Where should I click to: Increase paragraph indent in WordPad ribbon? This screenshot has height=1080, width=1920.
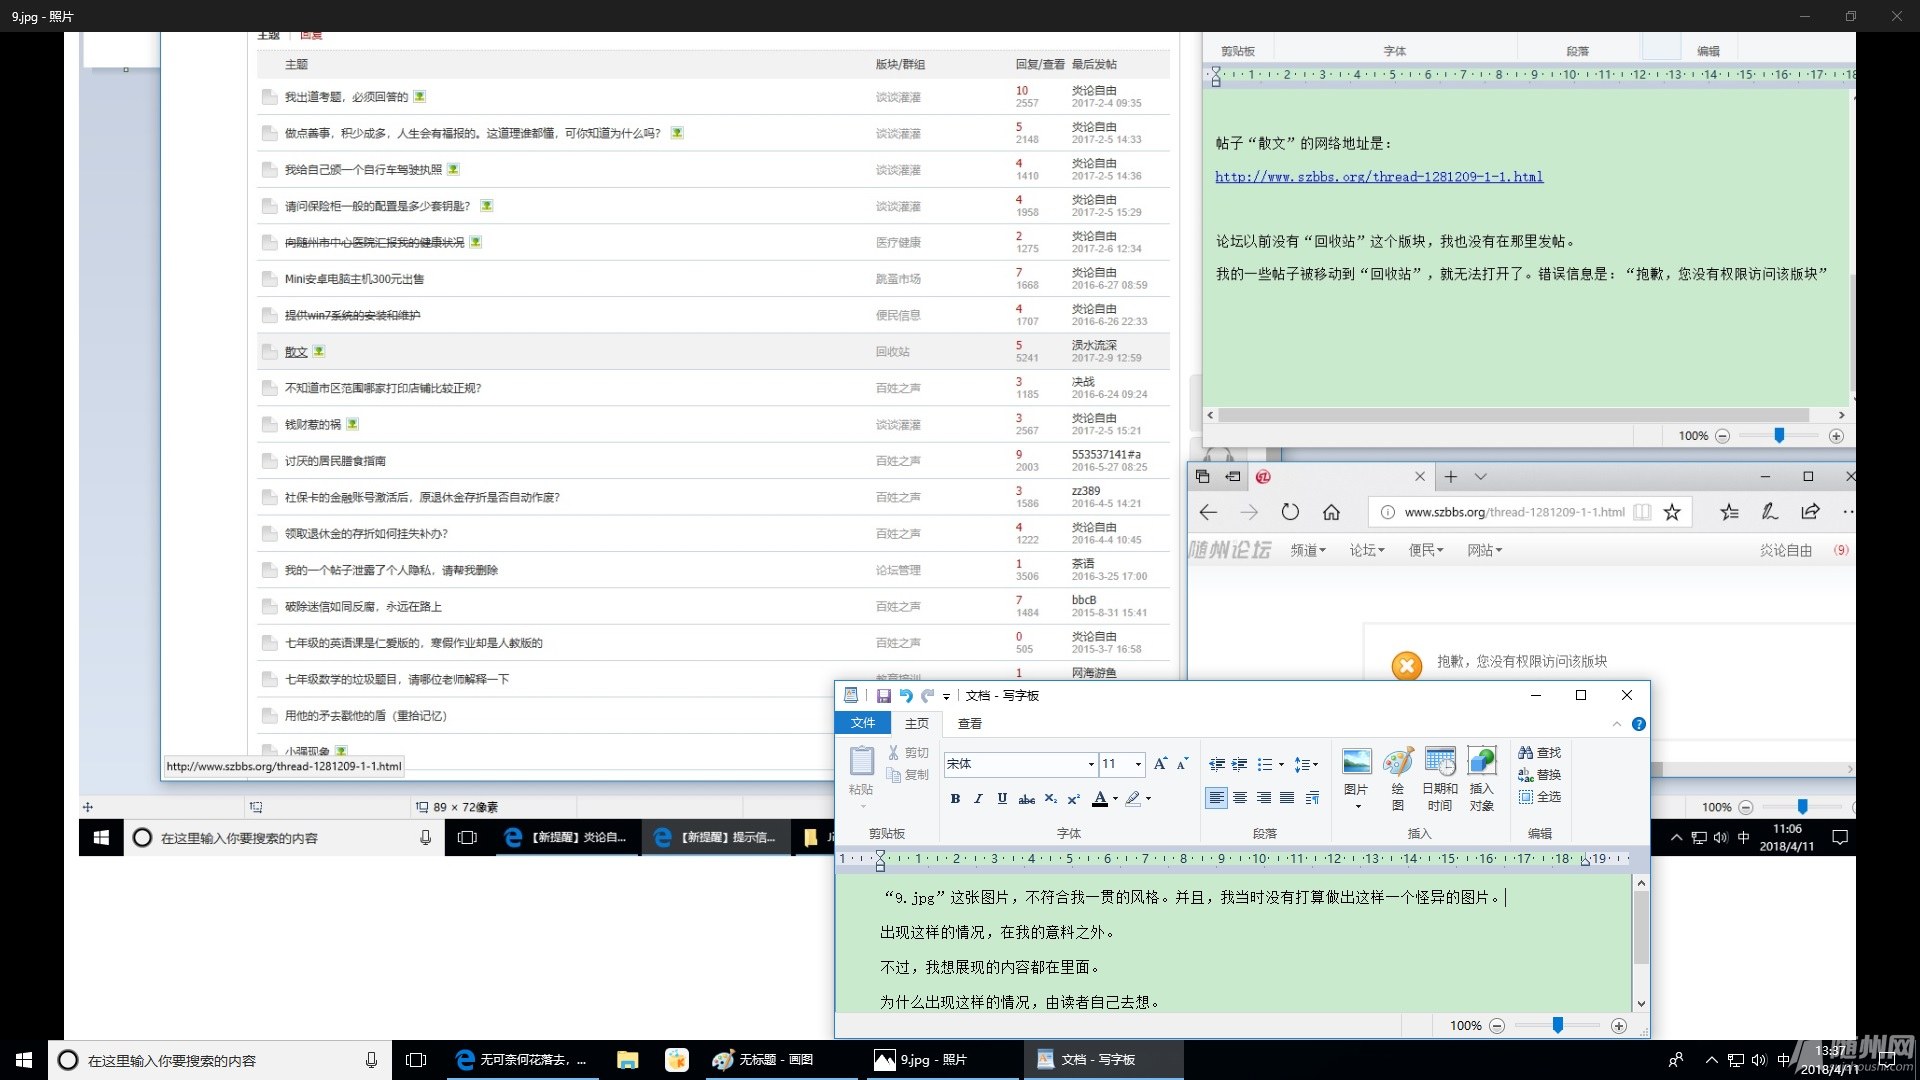click(x=1240, y=764)
